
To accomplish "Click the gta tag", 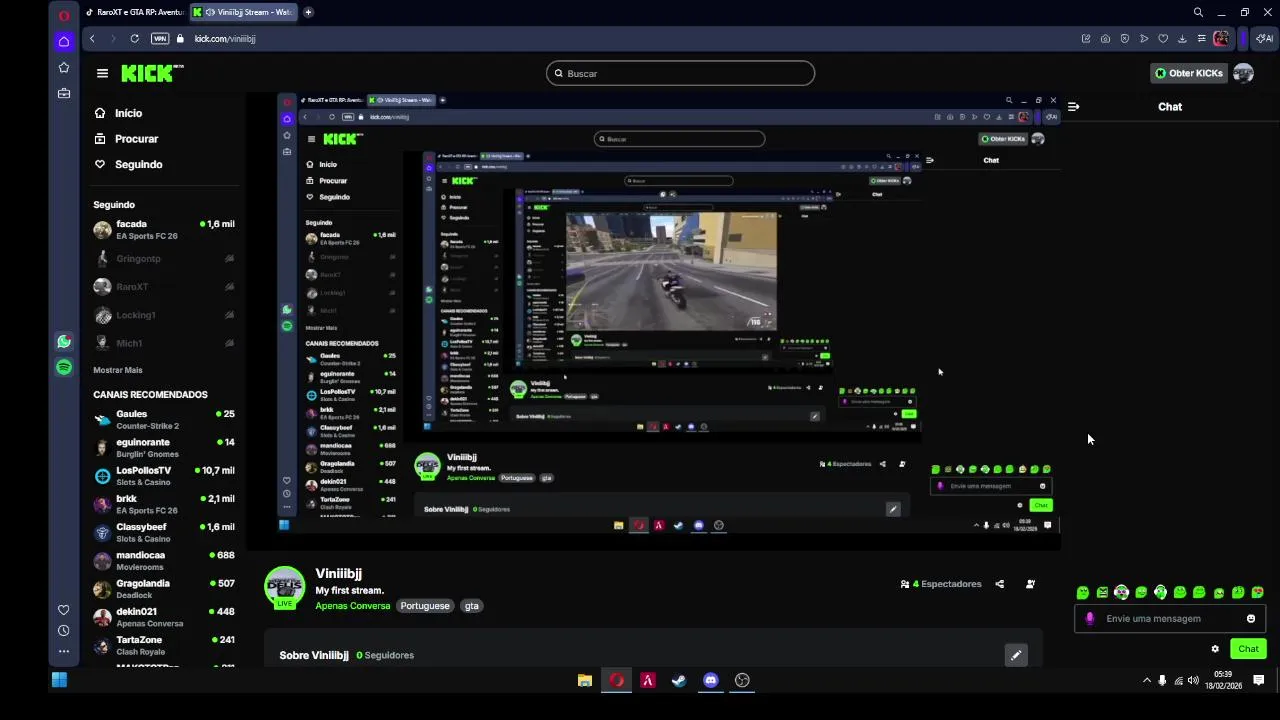I will (472, 606).
